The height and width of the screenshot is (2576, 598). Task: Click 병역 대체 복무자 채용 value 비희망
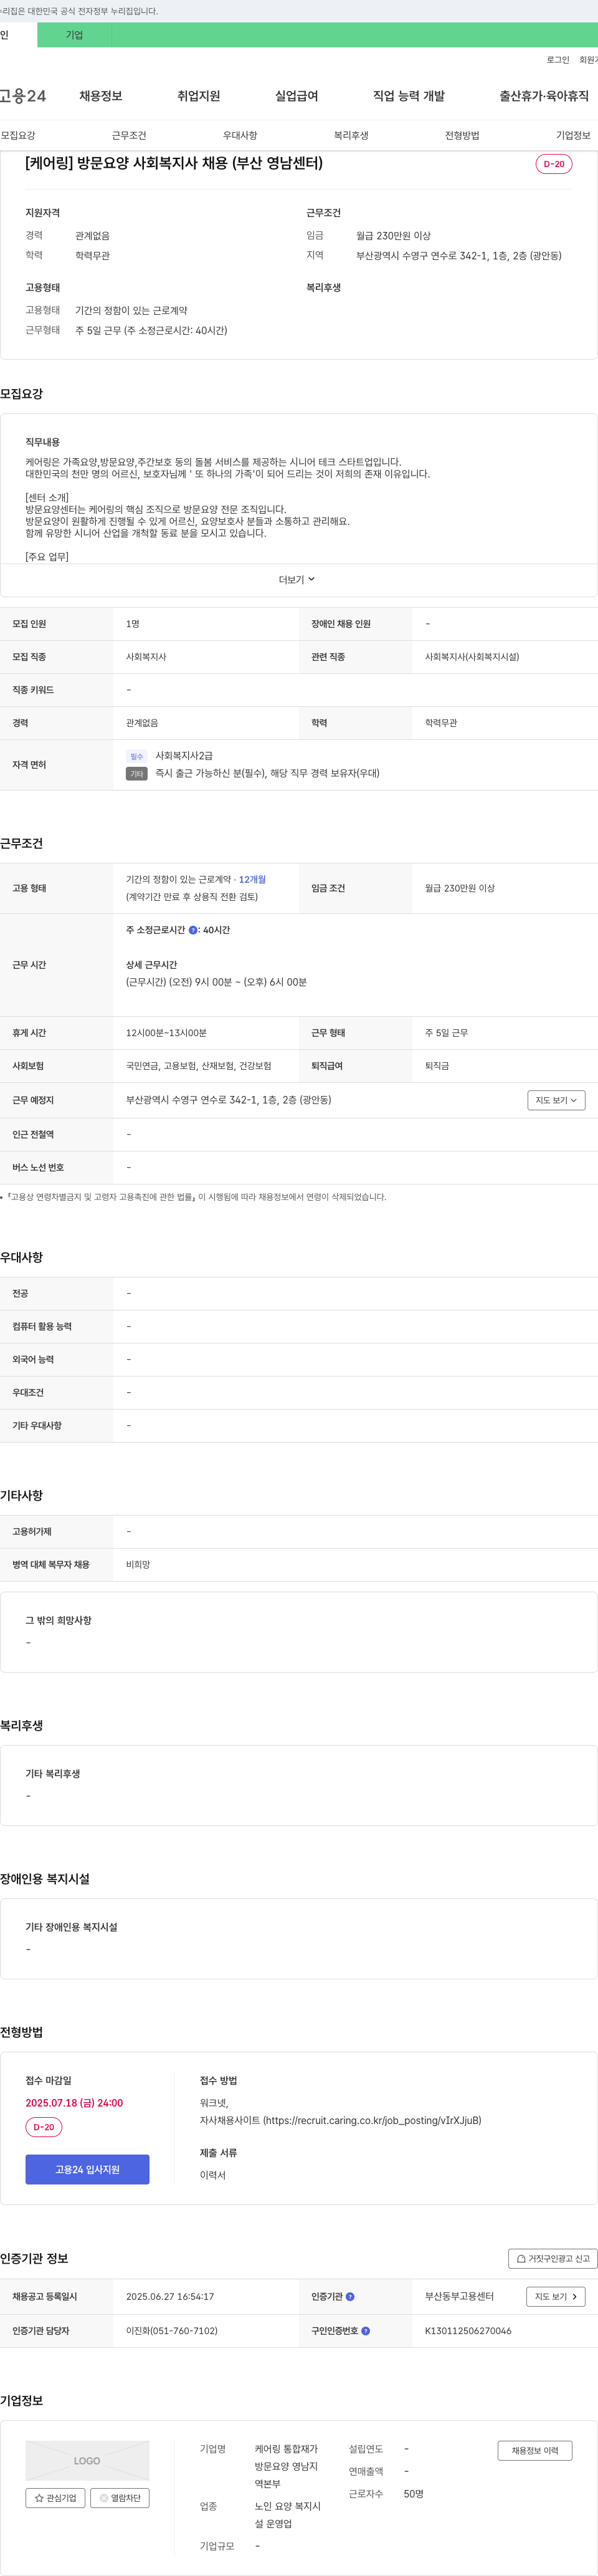[x=138, y=1565]
